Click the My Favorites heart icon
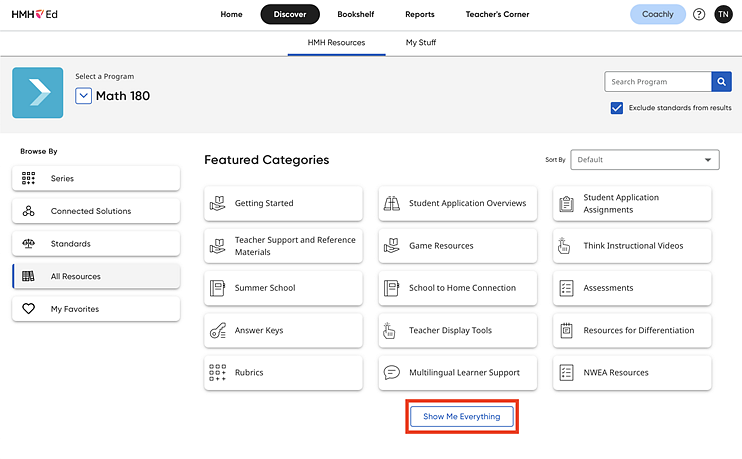742x459 pixels. pyautogui.click(x=28, y=309)
